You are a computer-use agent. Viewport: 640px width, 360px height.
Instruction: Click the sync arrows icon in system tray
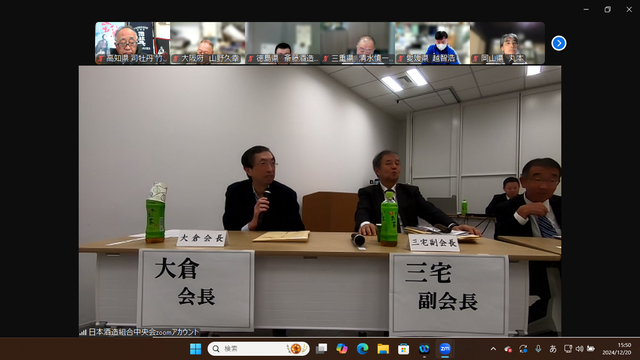[x=523, y=349]
